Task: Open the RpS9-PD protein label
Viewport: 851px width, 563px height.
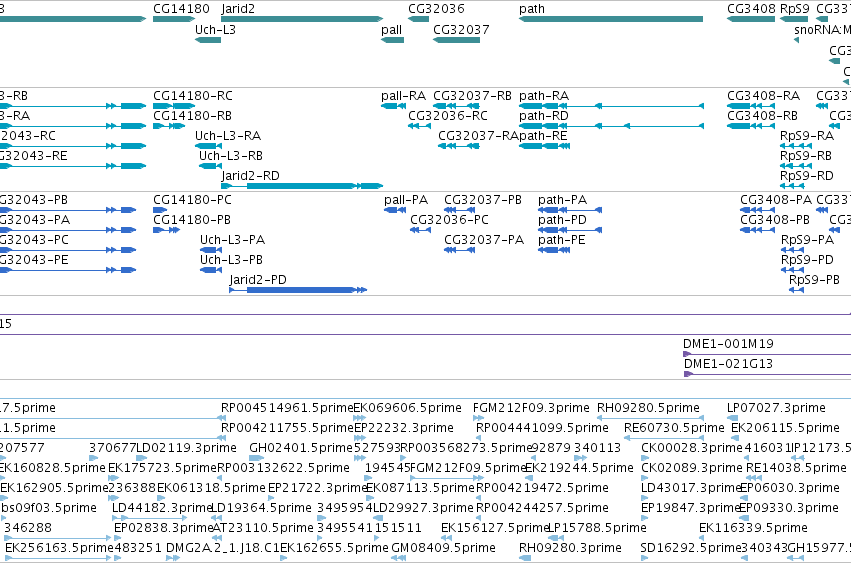Action: (807, 260)
